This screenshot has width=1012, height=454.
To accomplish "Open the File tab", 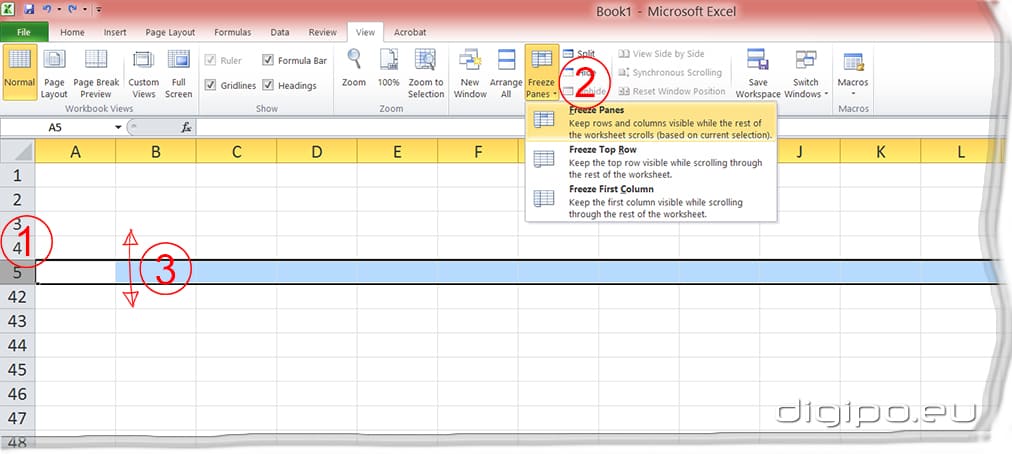I will (x=24, y=32).
